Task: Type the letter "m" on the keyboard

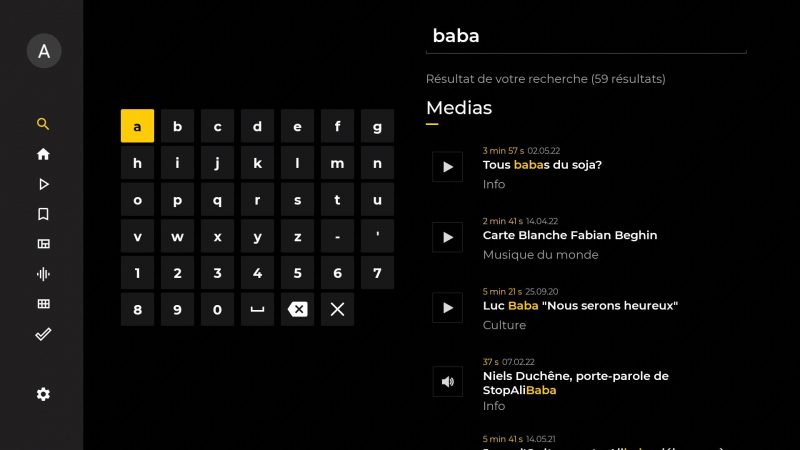Action: [337, 163]
